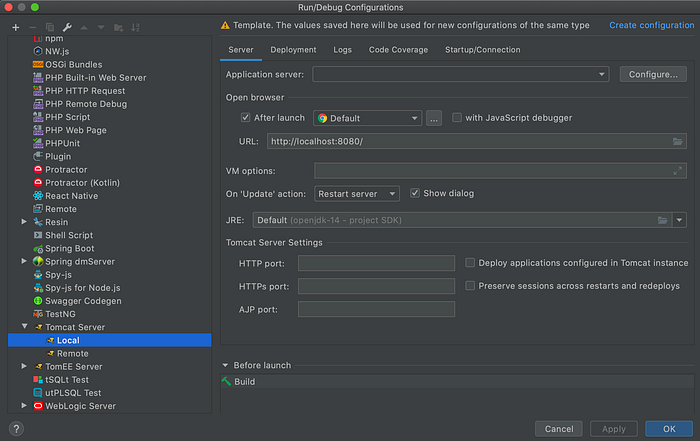Click the Move Down arrow icon
The height and width of the screenshot is (441, 700).
click(x=101, y=28)
